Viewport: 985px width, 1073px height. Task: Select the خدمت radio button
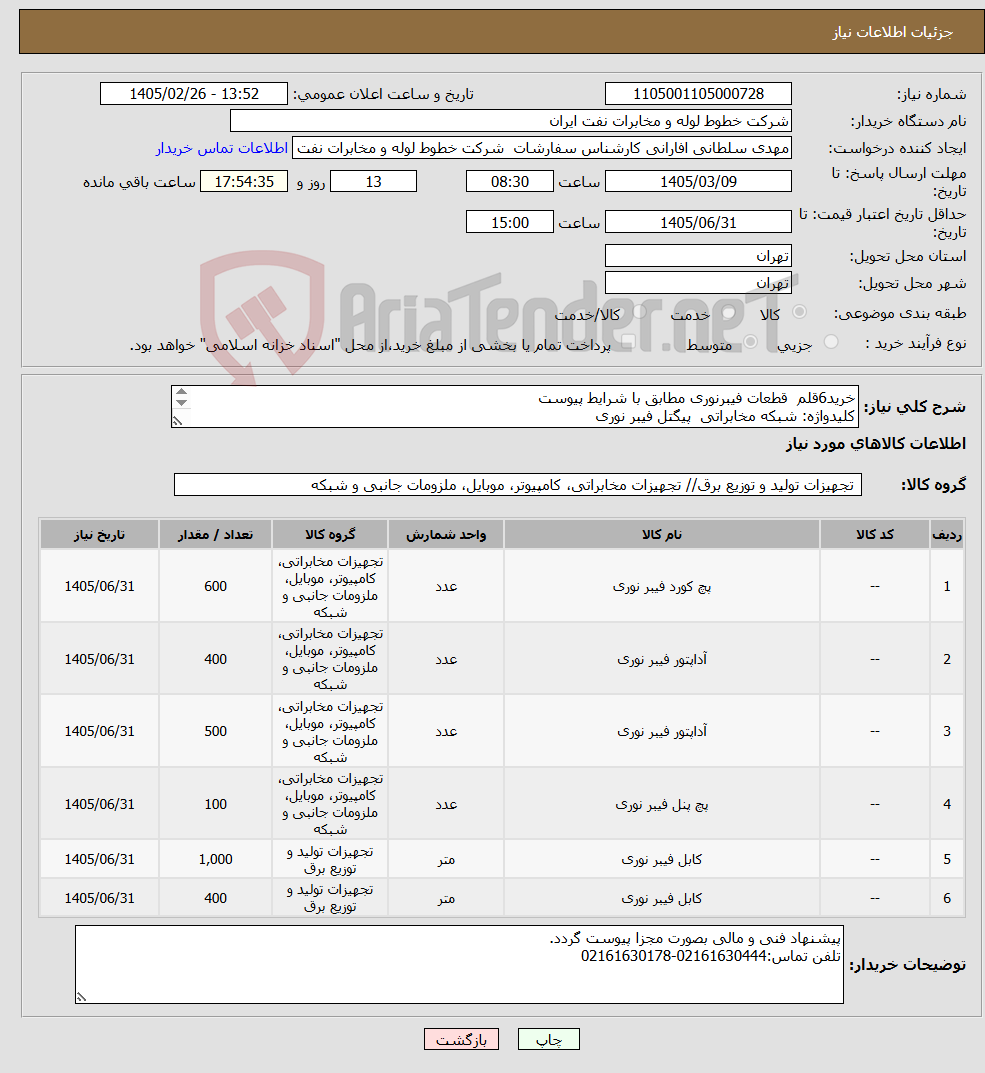pos(728,313)
